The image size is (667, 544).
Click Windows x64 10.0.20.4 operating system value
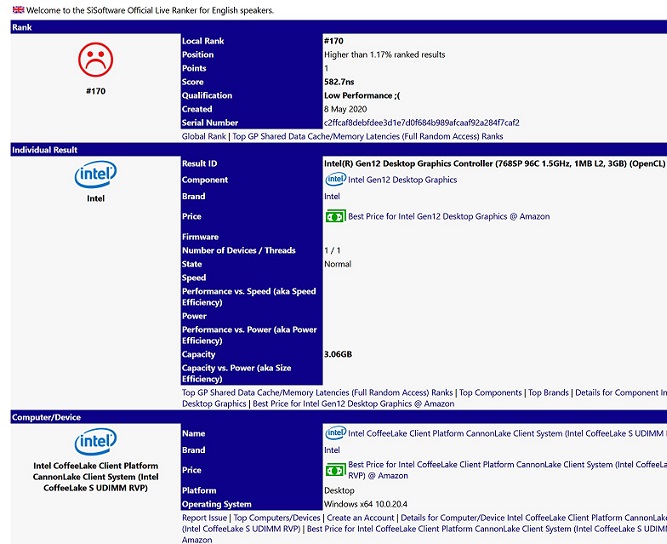pyautogui.click(x=365, y=504)
